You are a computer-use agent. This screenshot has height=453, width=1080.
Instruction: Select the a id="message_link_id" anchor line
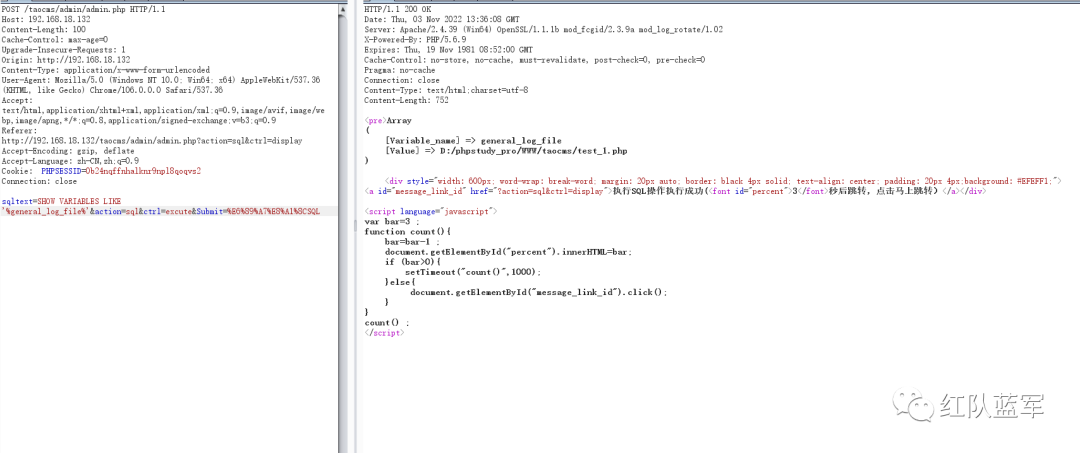676,191
